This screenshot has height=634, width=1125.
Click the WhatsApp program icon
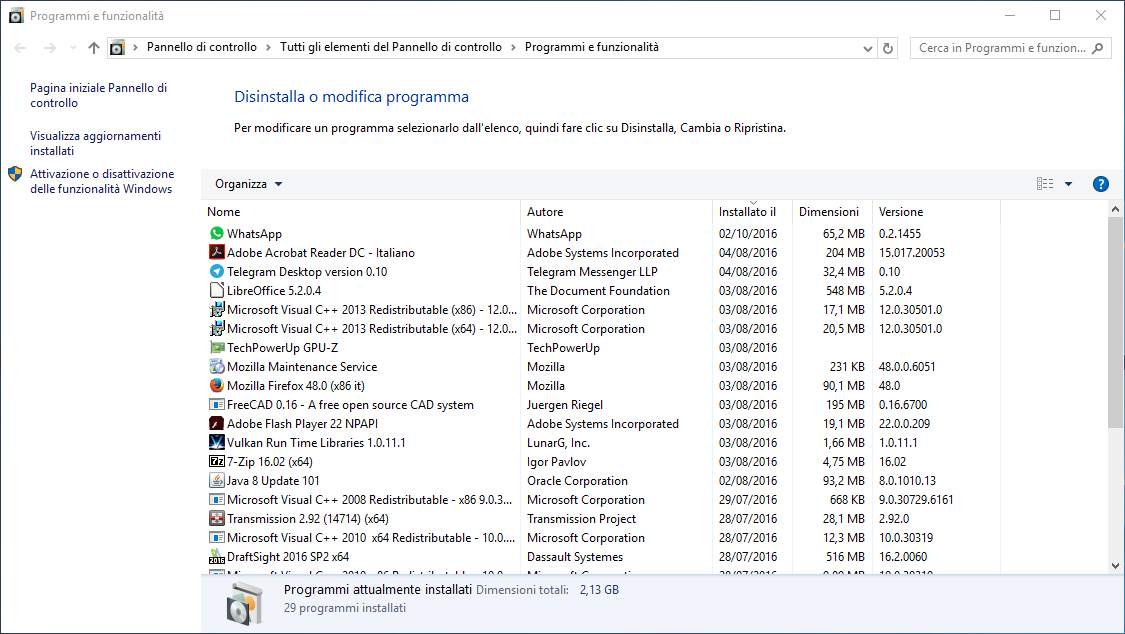217,233
